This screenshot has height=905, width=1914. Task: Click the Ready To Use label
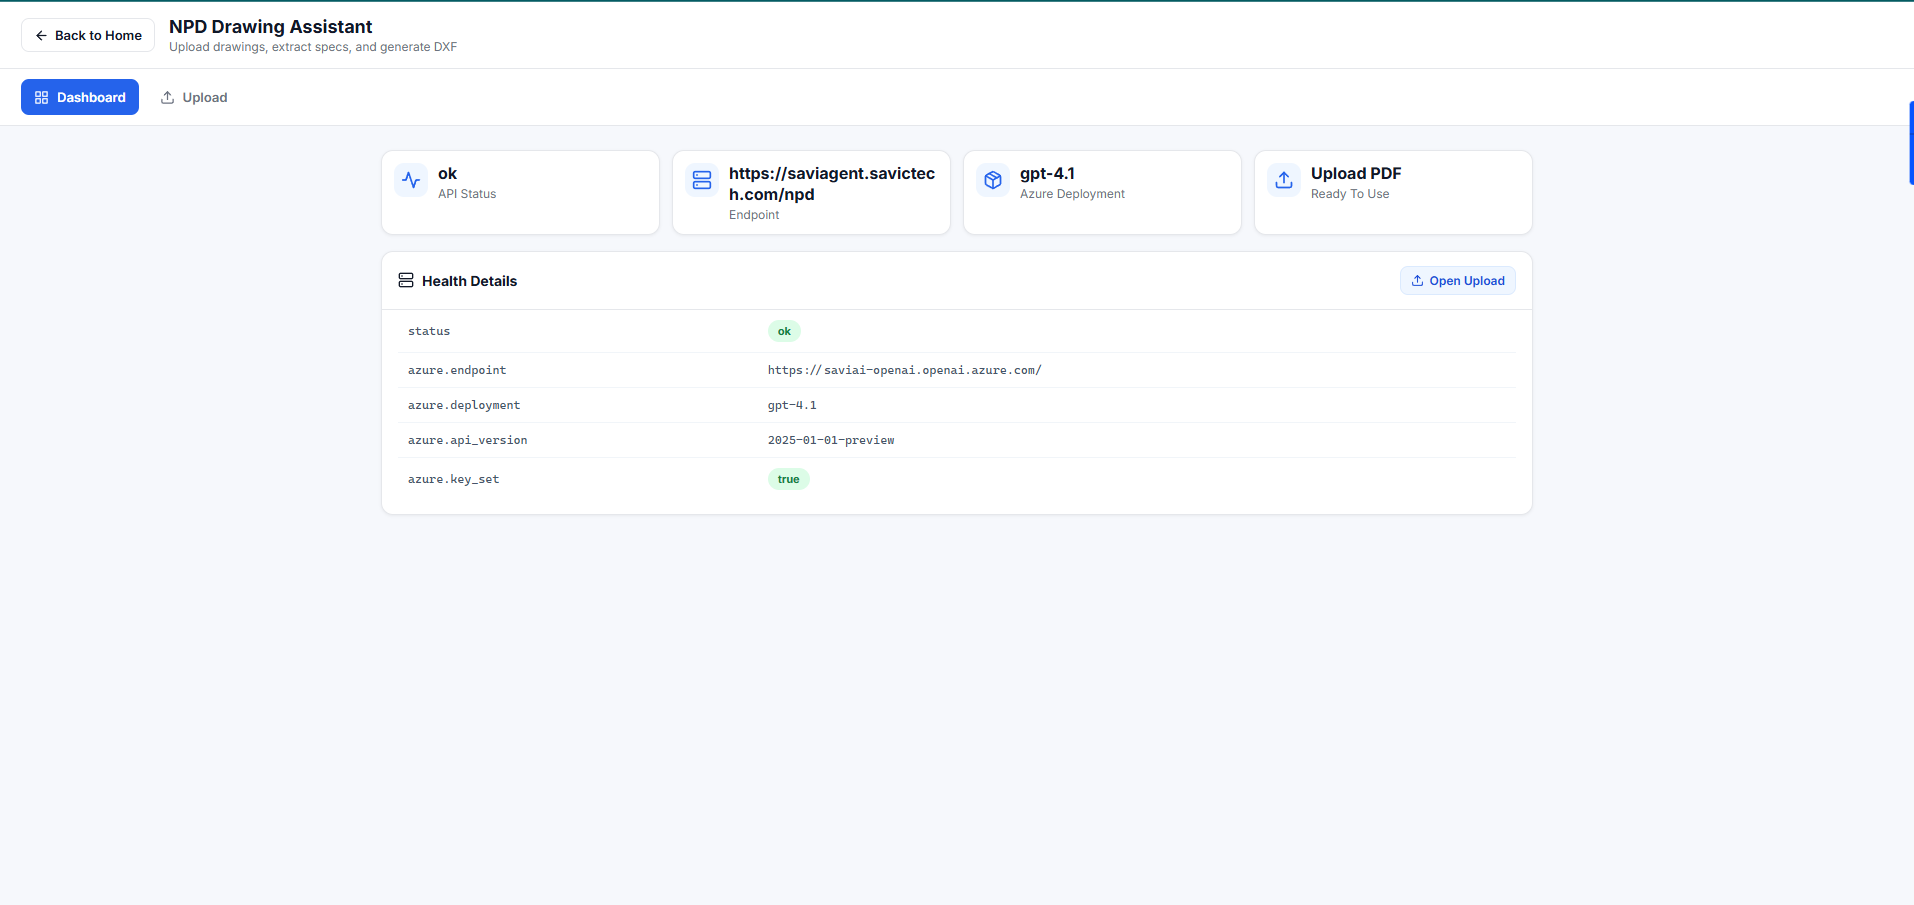pyautogui.click(x=1350, y=194)
